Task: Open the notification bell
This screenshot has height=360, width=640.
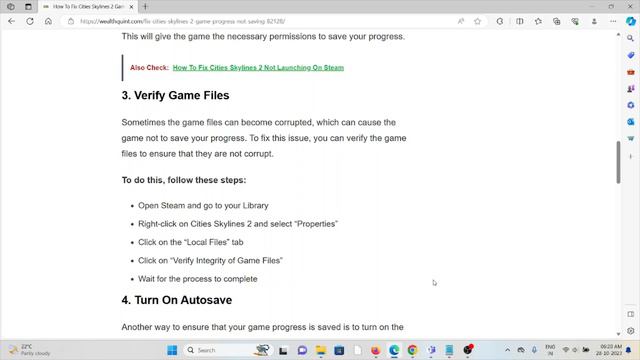Action: [629, 350]
